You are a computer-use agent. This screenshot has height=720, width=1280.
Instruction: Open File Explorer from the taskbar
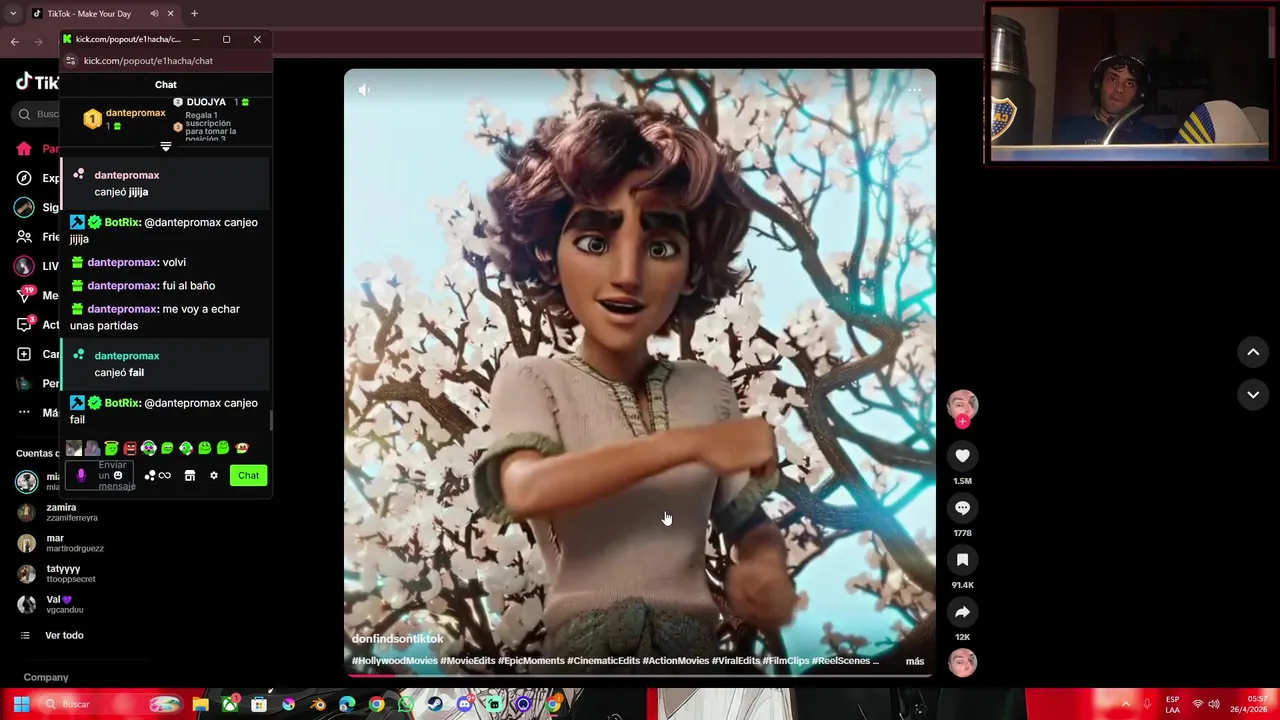click(x=201, y=704)
